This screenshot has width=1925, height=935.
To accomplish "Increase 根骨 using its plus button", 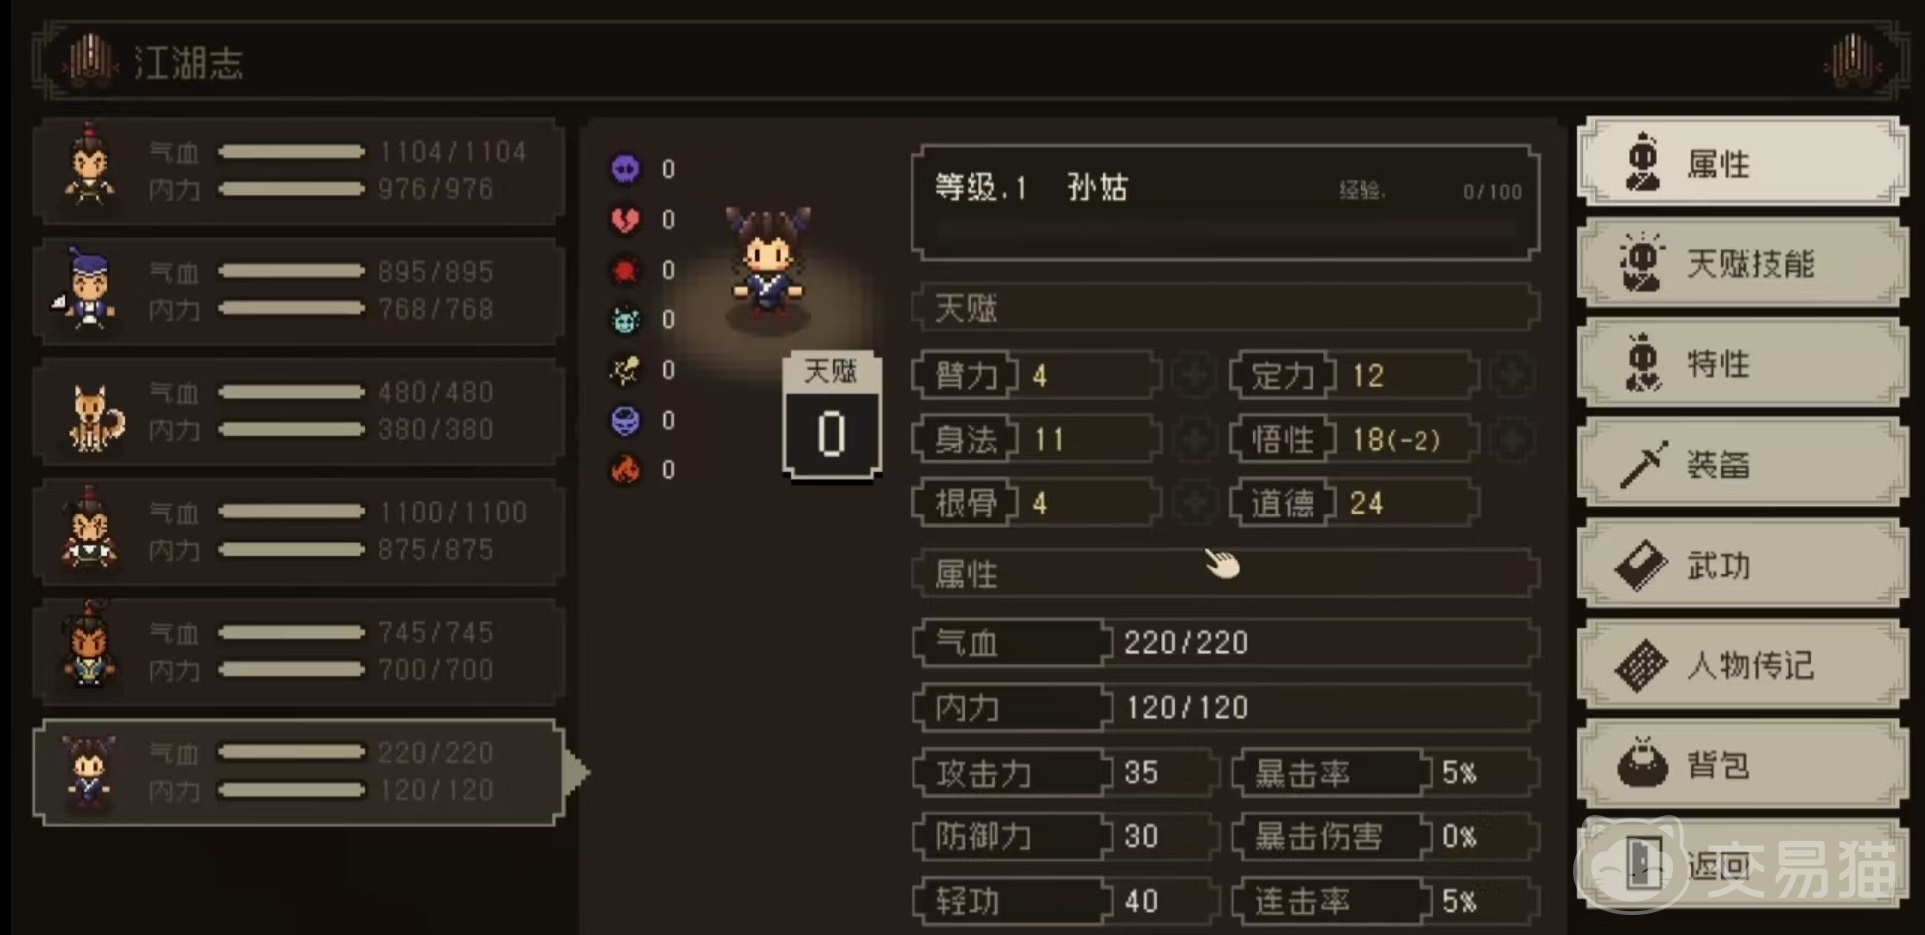I will click(x=1193, y=502).
